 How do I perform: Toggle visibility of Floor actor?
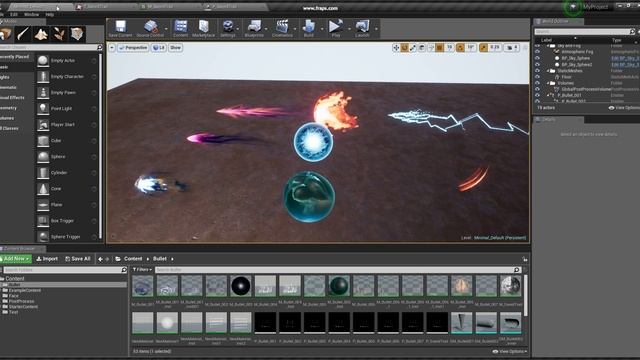538,77
